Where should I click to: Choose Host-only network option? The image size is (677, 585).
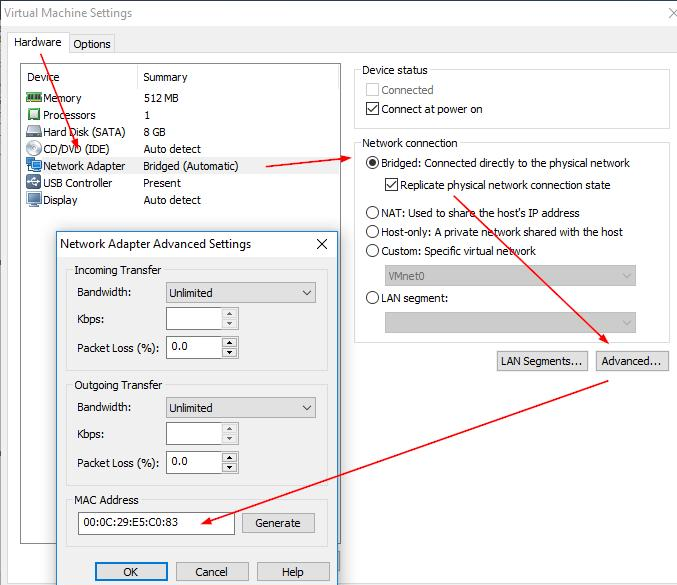click(373, 232)
